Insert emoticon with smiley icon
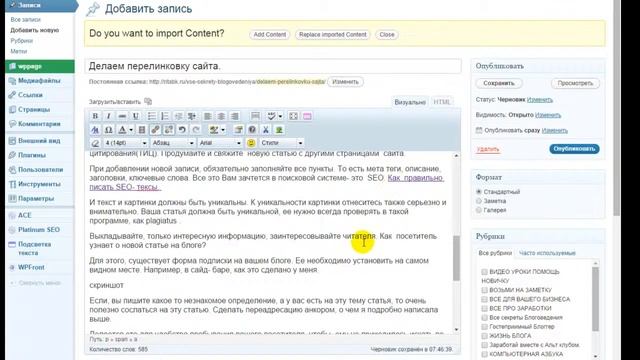 click(251, 143)
